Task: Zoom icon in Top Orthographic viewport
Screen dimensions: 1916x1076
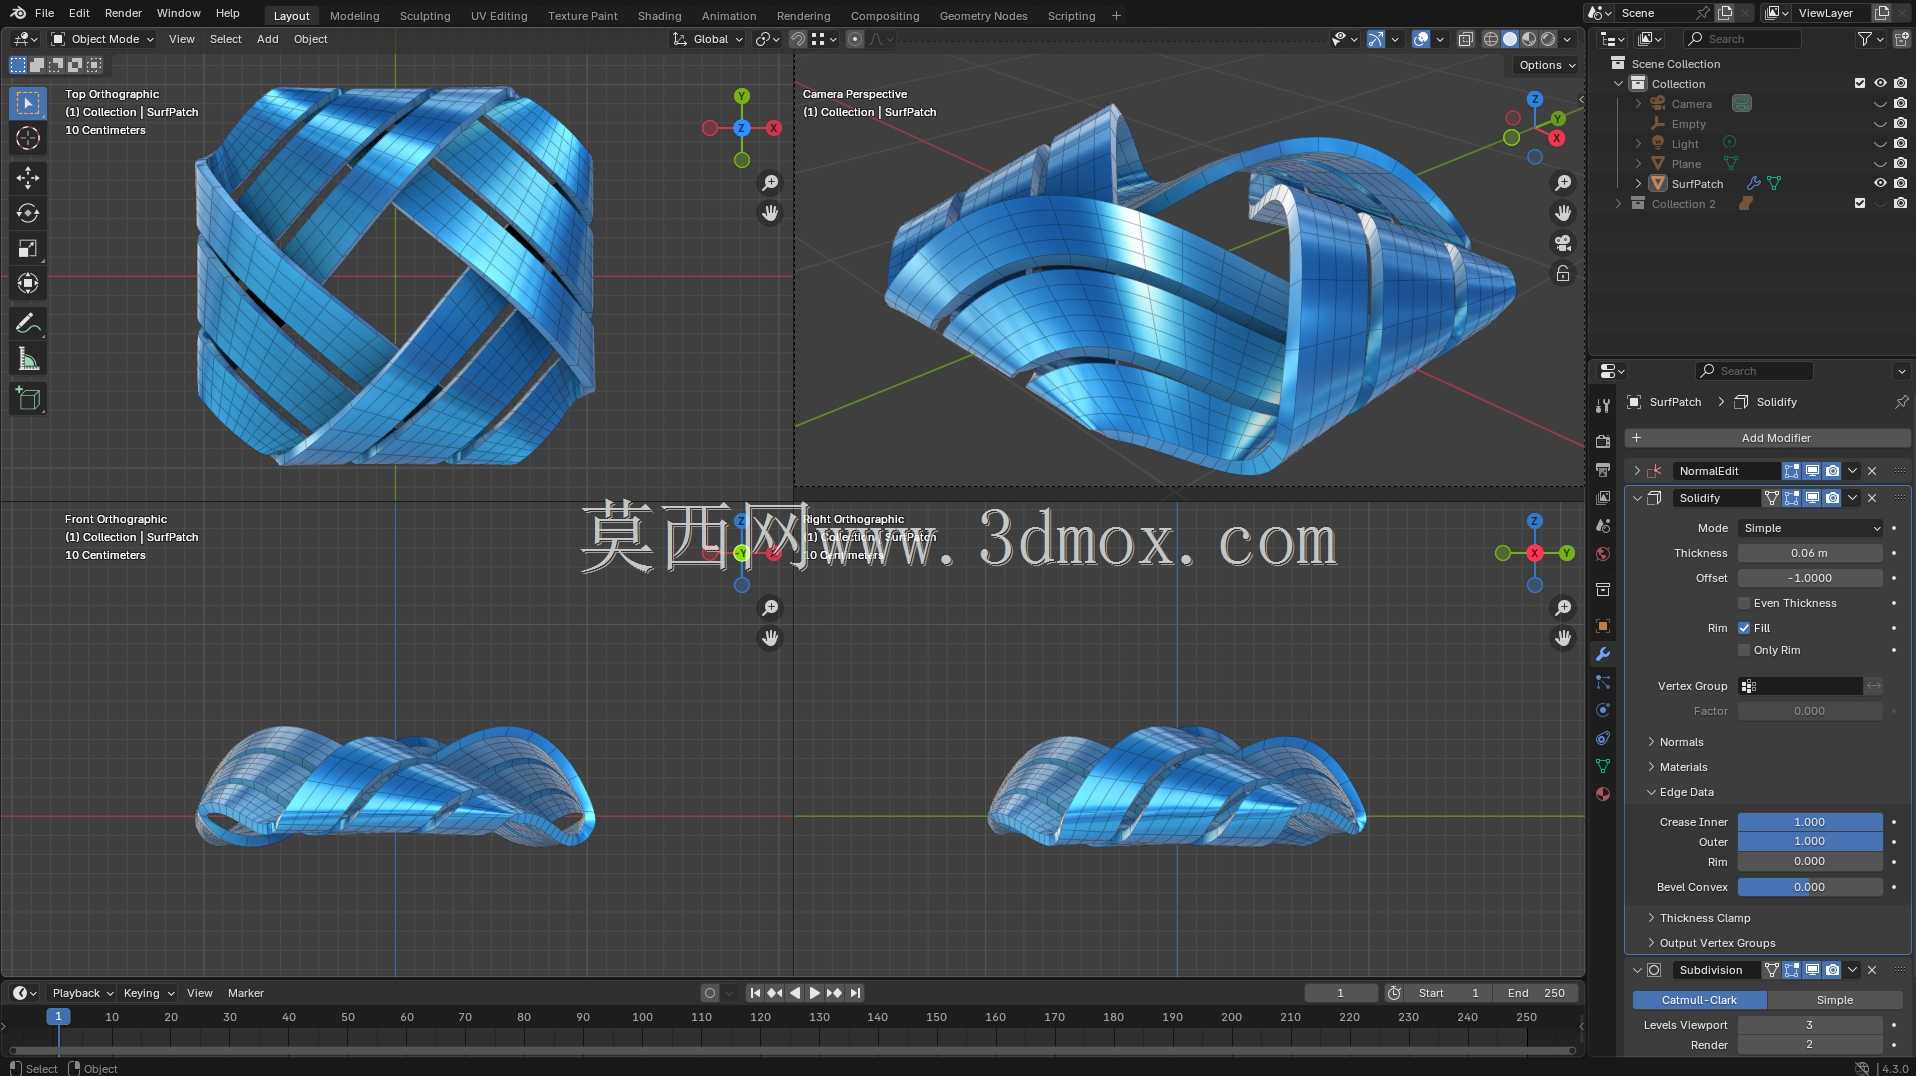Action: [770, 183]
